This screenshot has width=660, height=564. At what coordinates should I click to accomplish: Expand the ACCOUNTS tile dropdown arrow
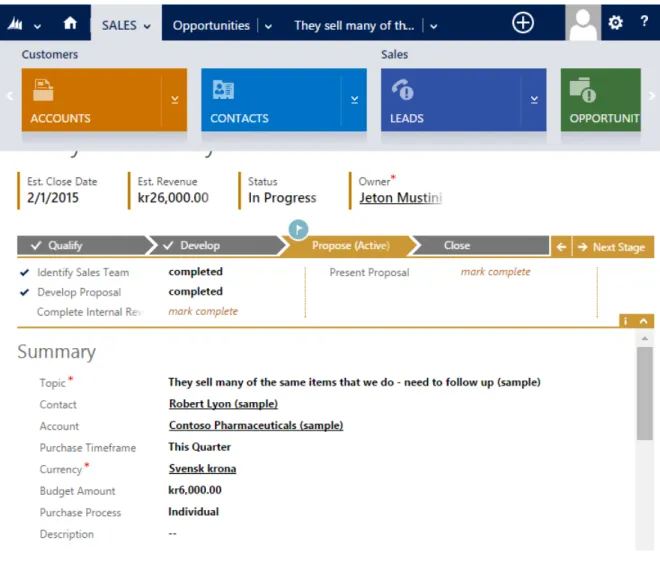175,100
